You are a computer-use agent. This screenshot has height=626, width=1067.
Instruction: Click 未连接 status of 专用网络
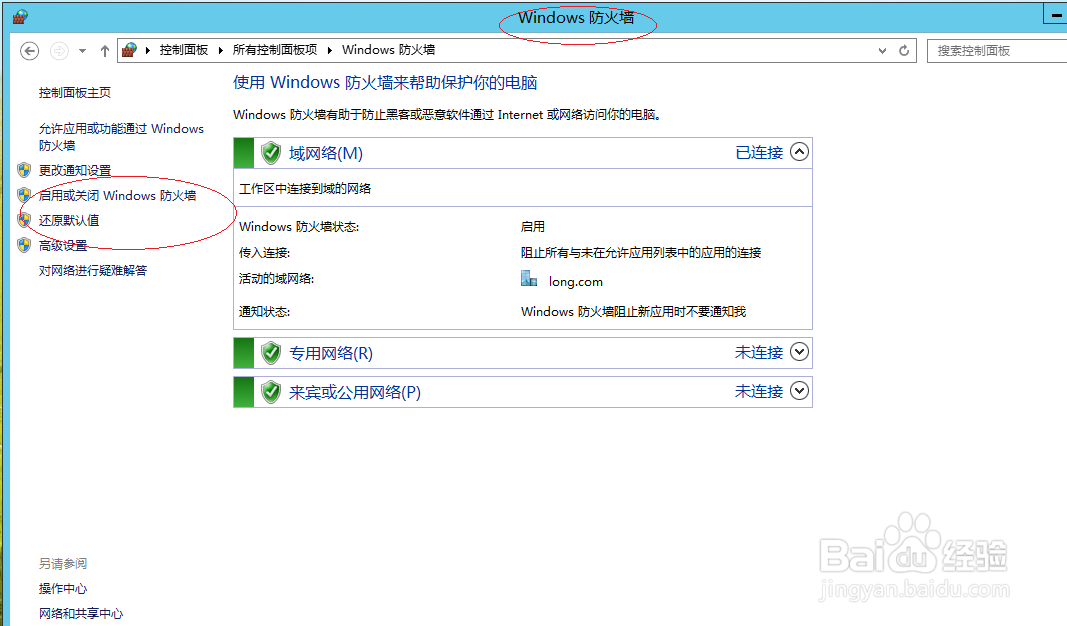click(759, 352)
